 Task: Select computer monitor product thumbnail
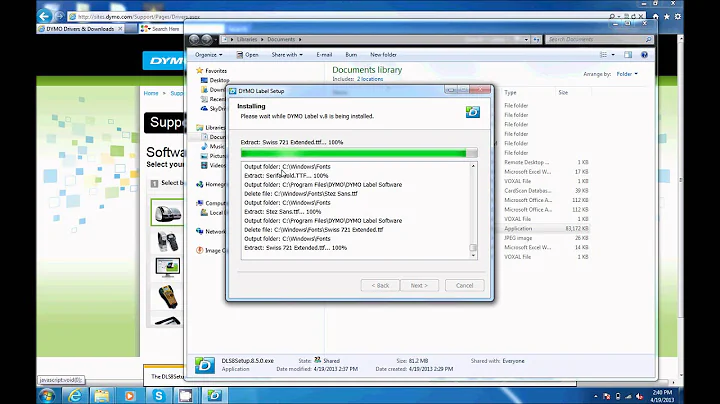point(167,267)
